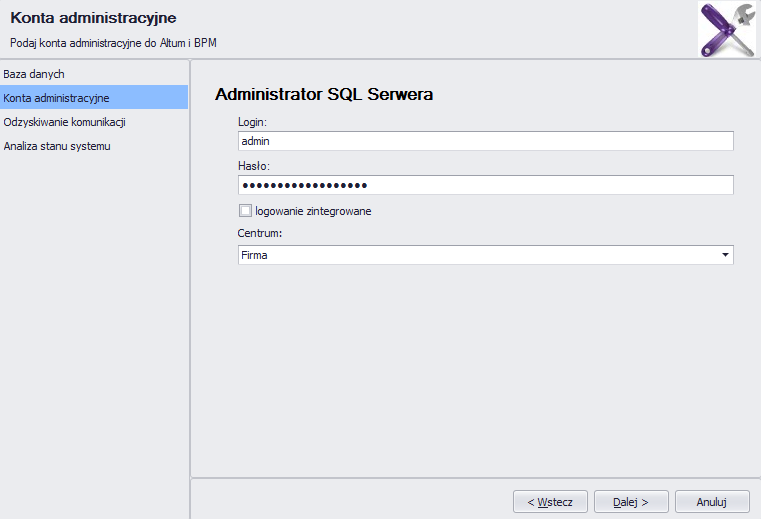Open the Centrum combo box showing Firma
Viewport: 761px width, 519px height.
(485, 255)
